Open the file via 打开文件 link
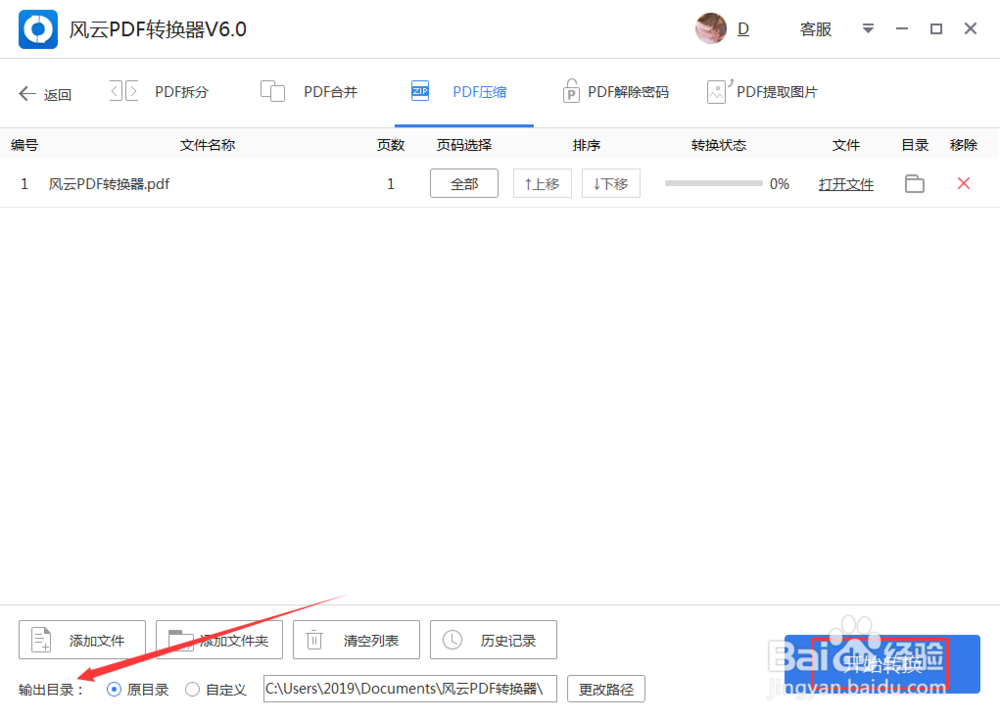 pos(846,184)
